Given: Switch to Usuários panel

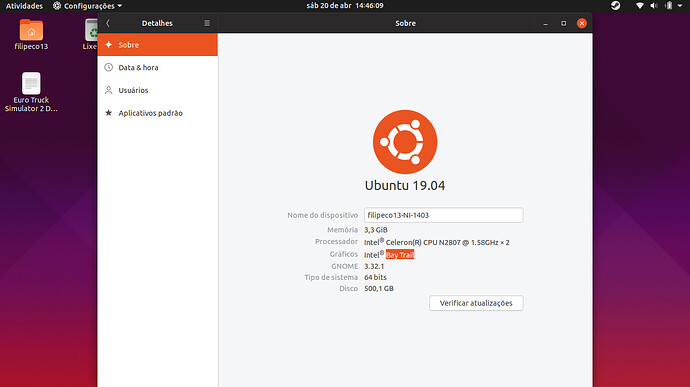Looking at the screenshot, I should click(x=158, y=90).
